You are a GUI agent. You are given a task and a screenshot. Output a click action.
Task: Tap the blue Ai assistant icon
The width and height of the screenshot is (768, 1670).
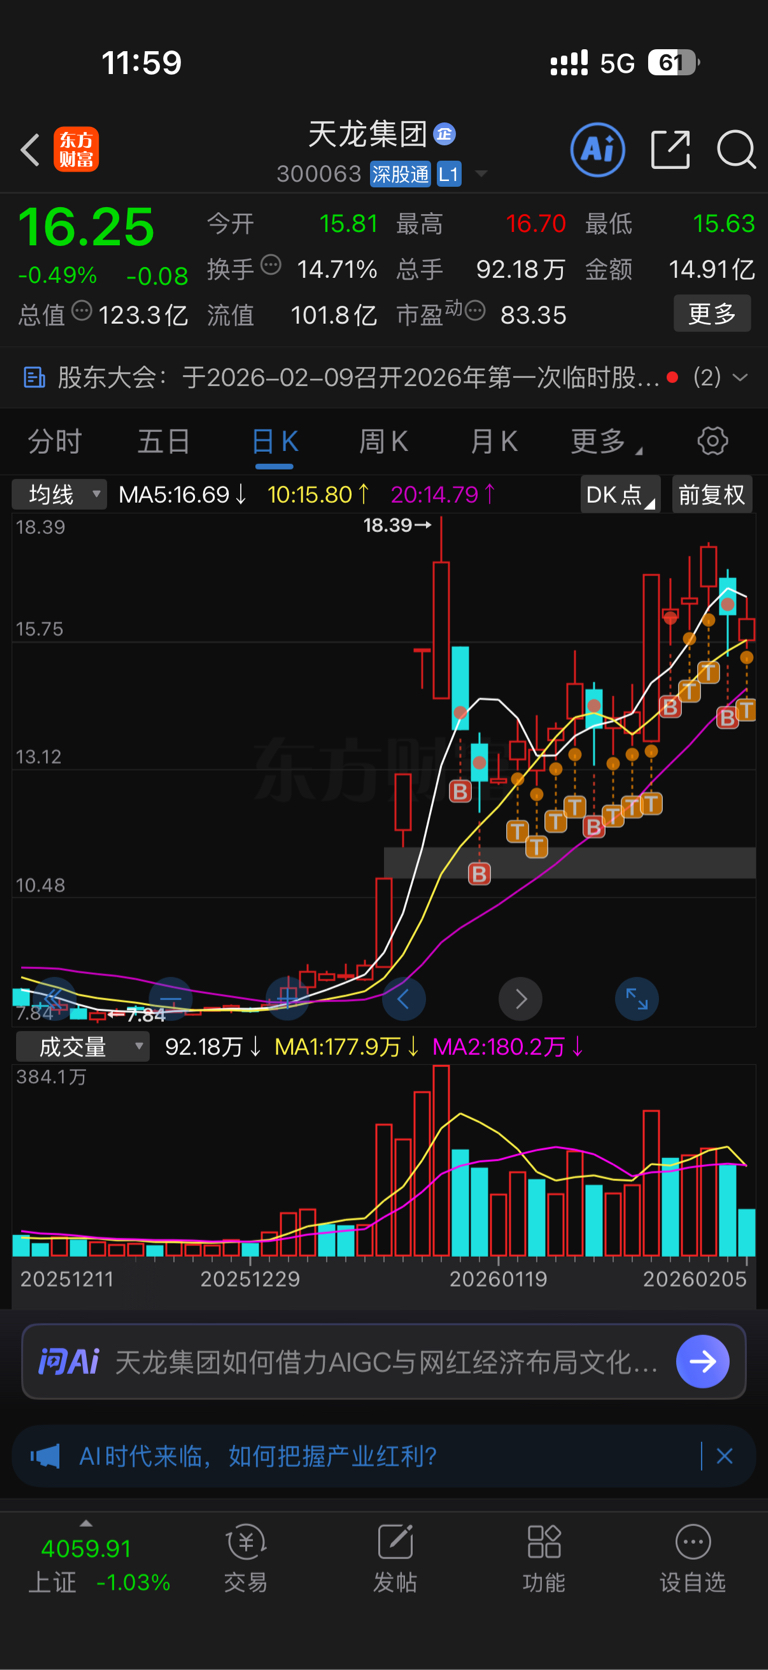[x=598, y=150]
